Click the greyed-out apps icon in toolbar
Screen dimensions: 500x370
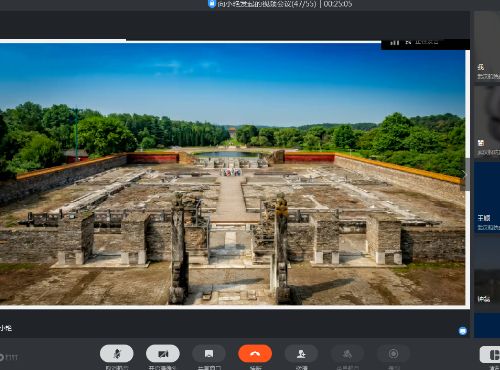347,354
